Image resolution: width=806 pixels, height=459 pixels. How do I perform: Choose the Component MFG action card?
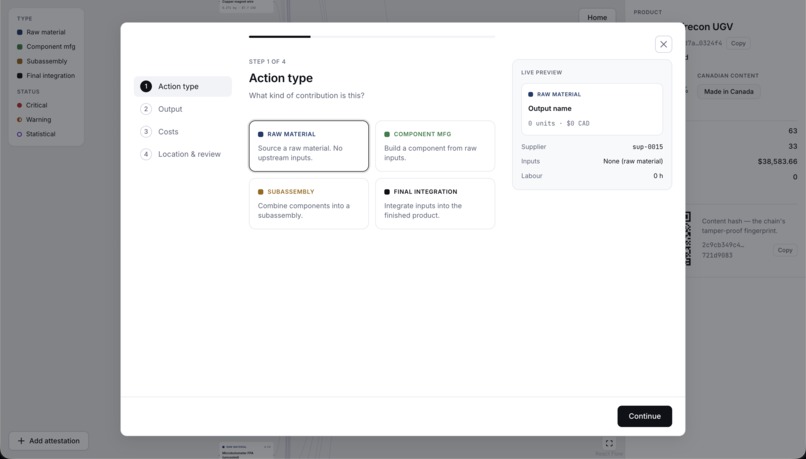435,146
